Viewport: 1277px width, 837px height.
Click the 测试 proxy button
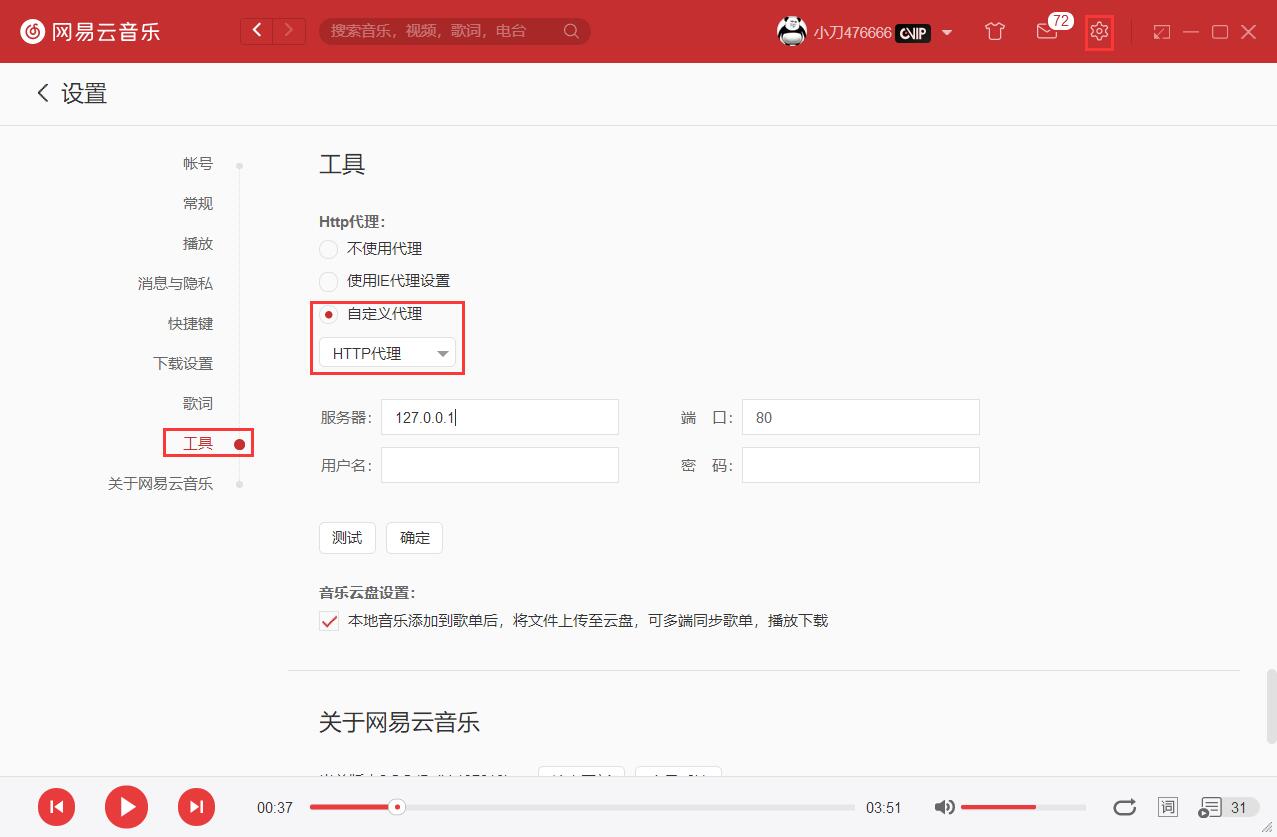[x=347, y=538]
